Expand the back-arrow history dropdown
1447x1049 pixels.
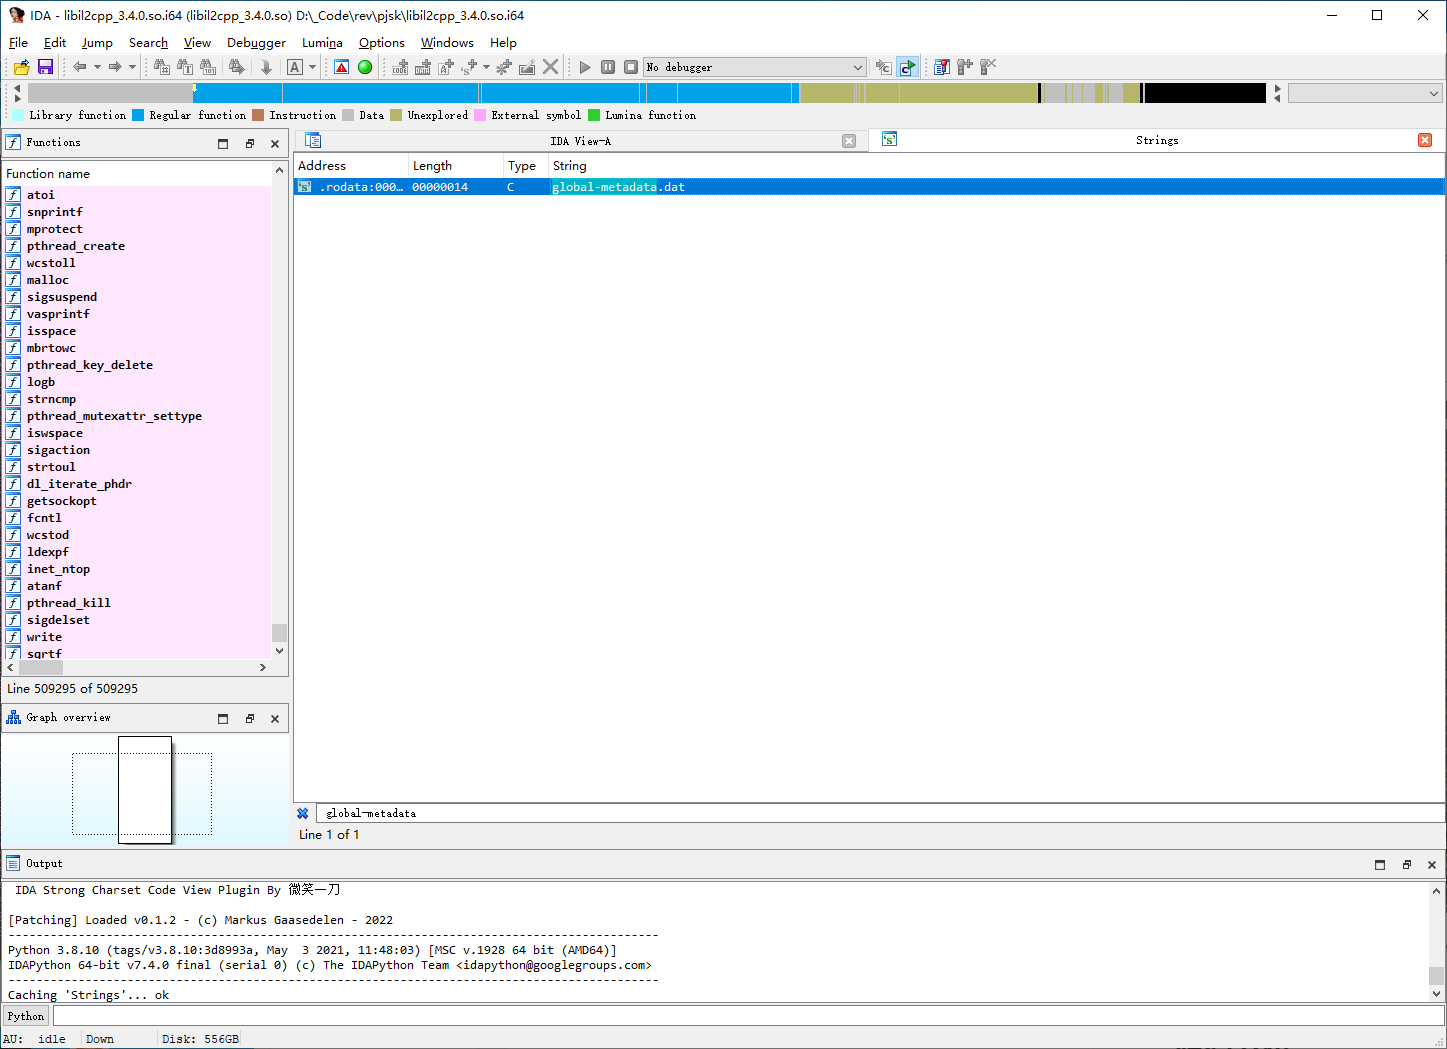click(x=97, y=67)
